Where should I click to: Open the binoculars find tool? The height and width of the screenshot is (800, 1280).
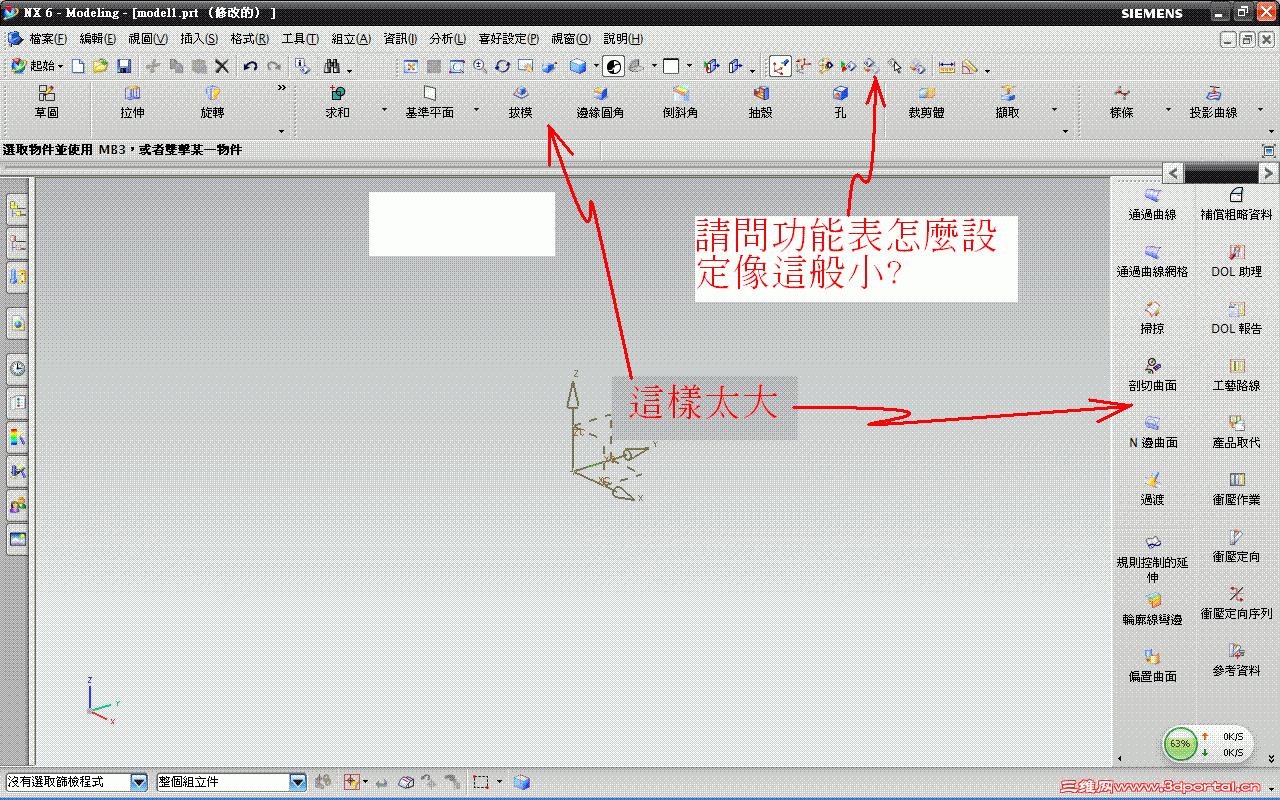[x=332, y=66]
